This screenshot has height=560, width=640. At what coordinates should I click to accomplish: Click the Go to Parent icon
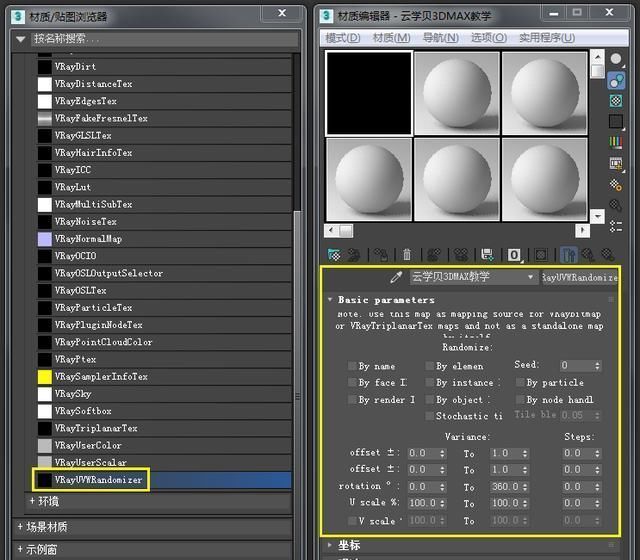click(x=588, y=255)
